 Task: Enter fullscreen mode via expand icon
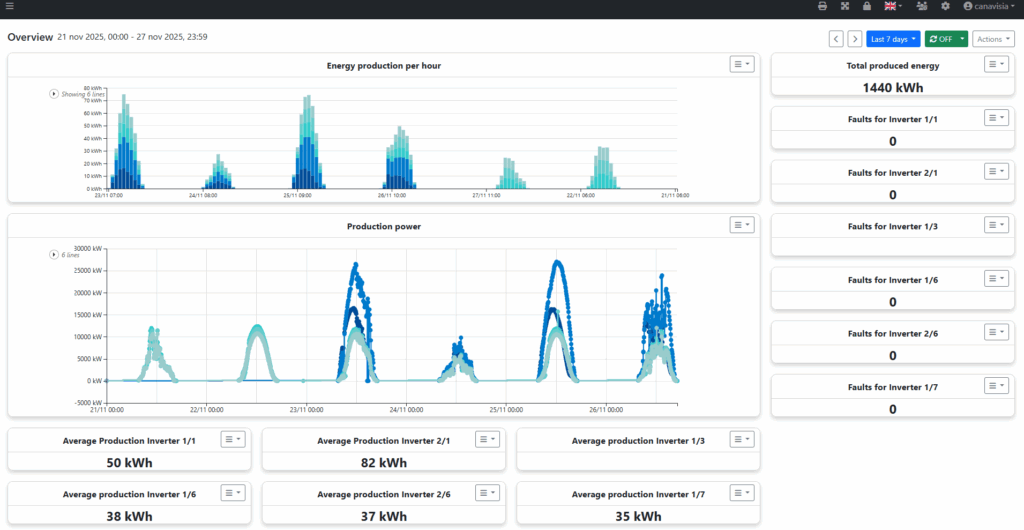[x=844, y=6]
